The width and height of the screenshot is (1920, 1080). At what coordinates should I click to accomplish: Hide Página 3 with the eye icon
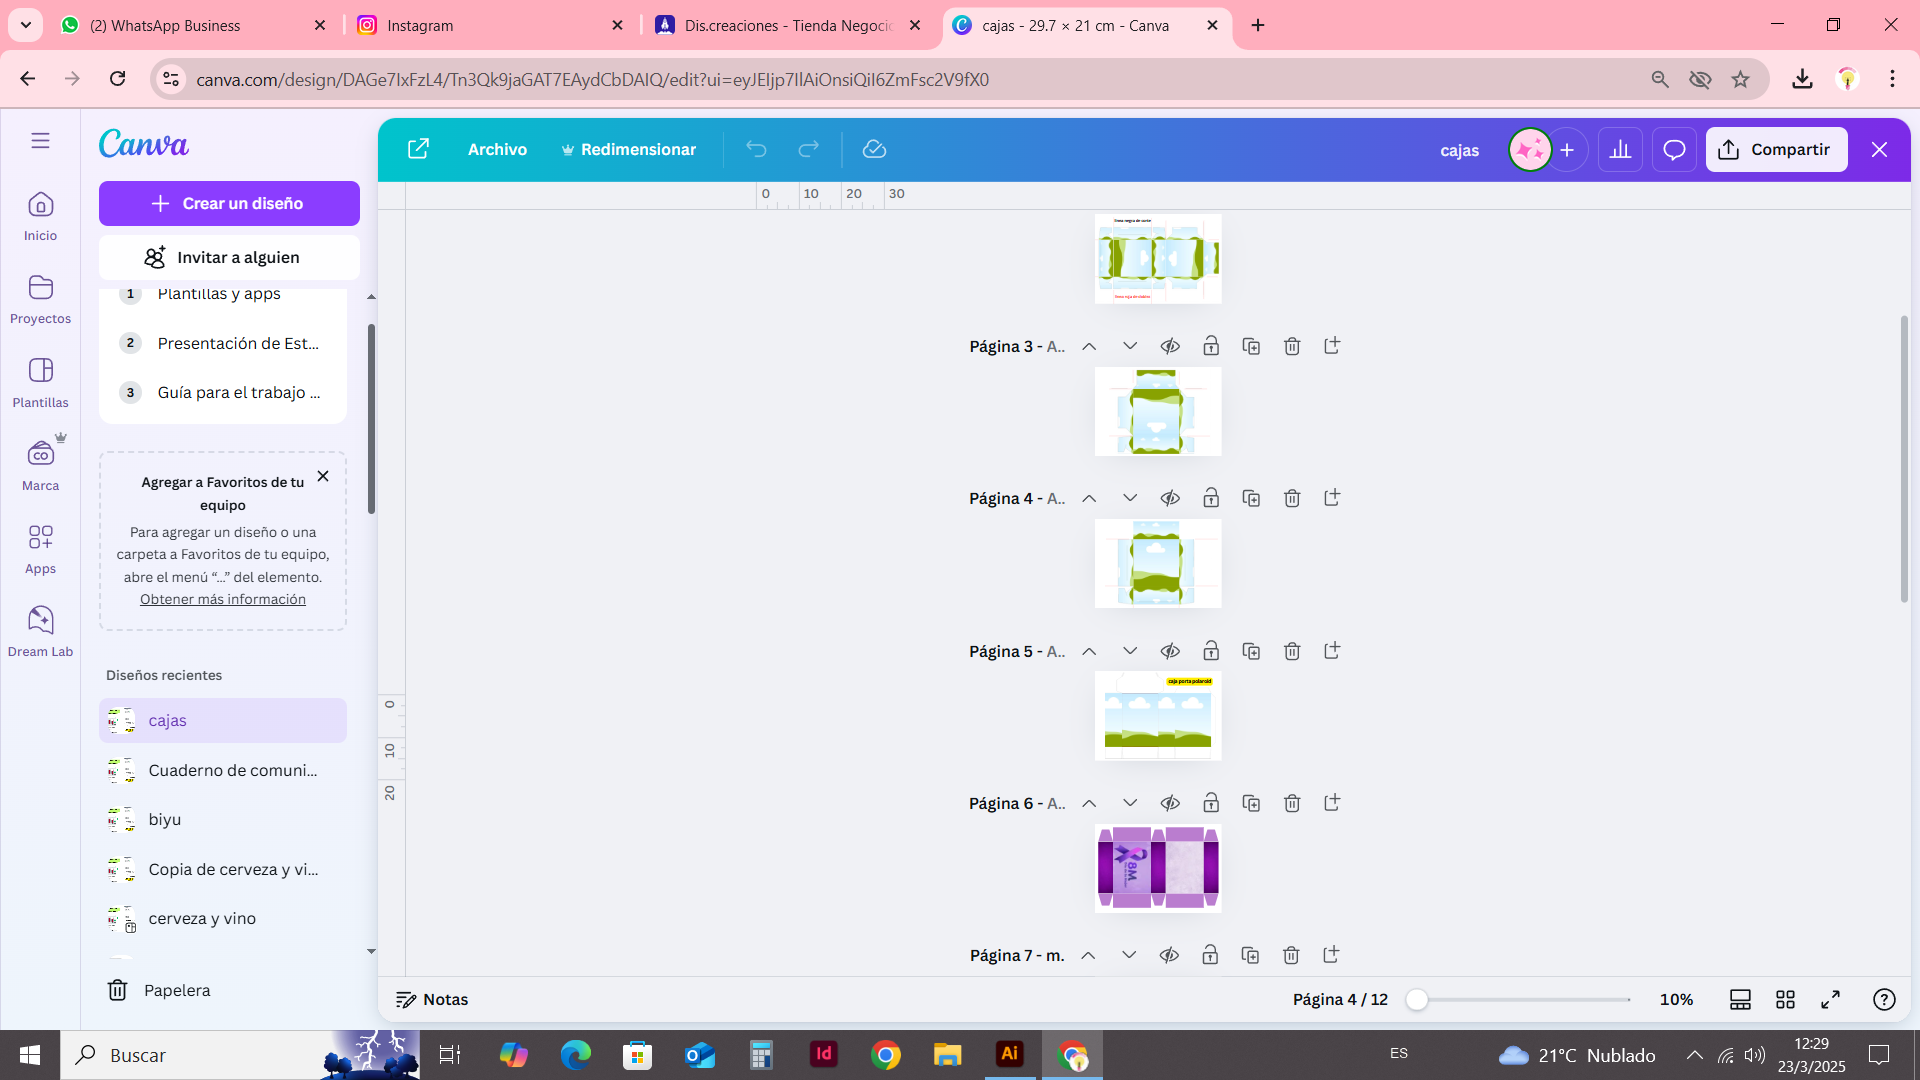coord(1170,346)
